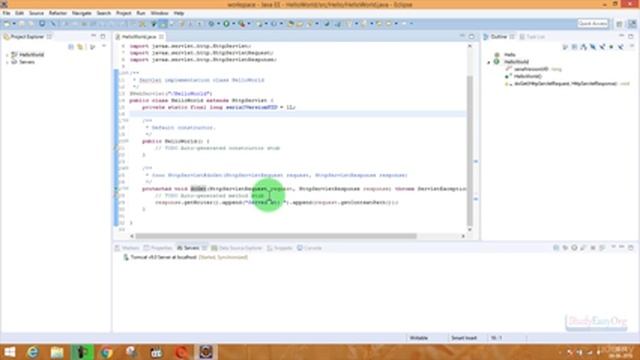The width and height of the screenshot is (640, 360).
Task: Click the 'Writable' status bar entry
Action: pos(419,338)
